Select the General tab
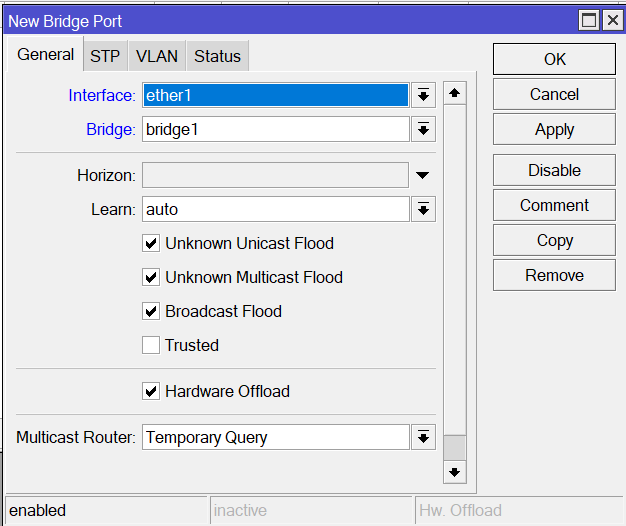The image size is (626, 526). (46, 54)
